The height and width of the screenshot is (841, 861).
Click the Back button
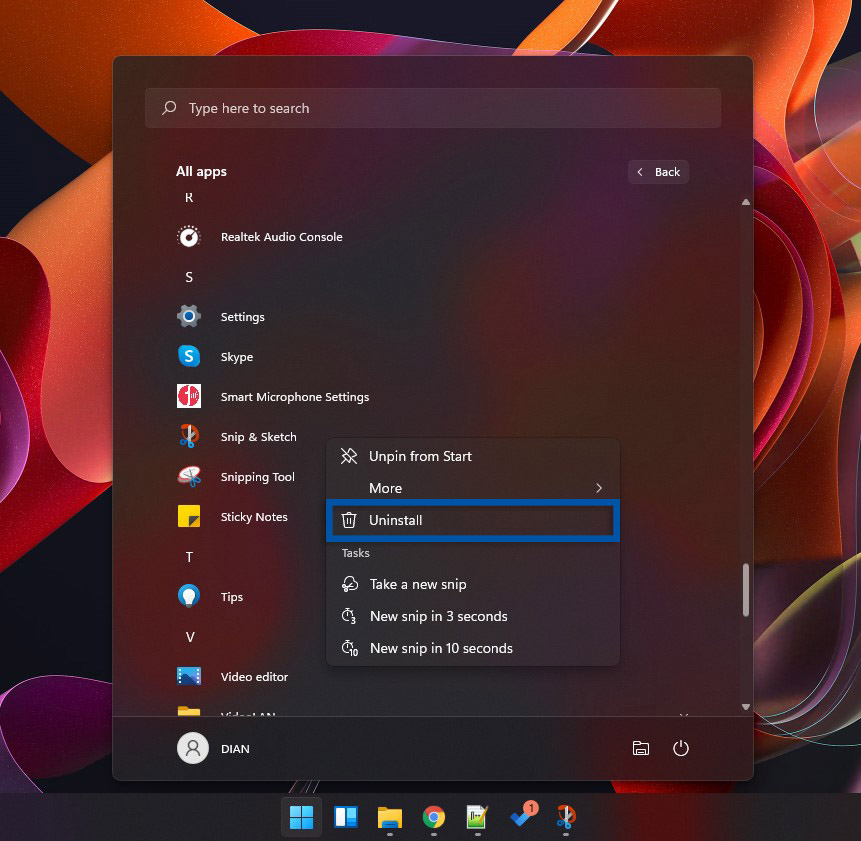(x=658, y=171)
